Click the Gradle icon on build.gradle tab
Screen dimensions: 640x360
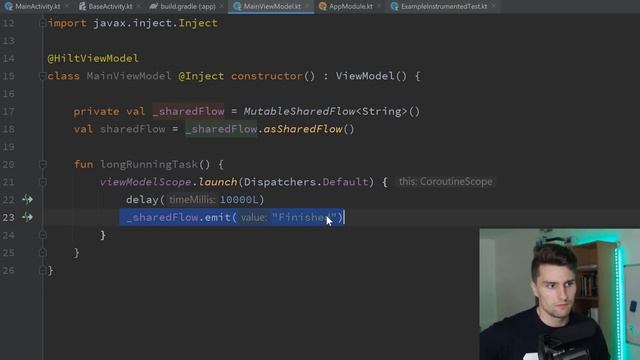tap(153, 7)
